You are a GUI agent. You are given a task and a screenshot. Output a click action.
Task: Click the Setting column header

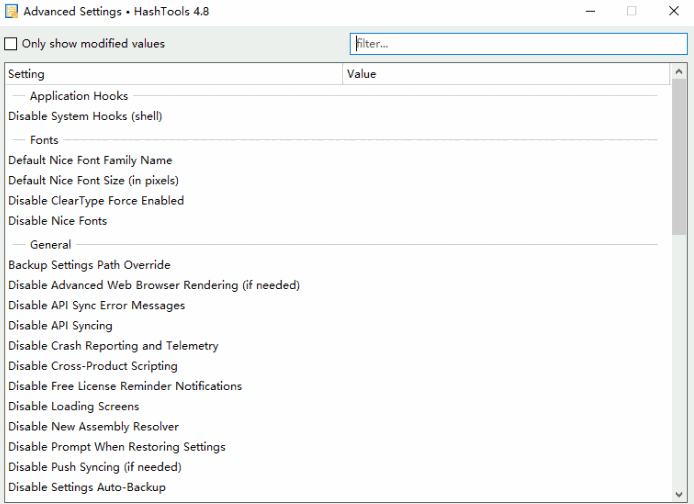coord(174,74)
